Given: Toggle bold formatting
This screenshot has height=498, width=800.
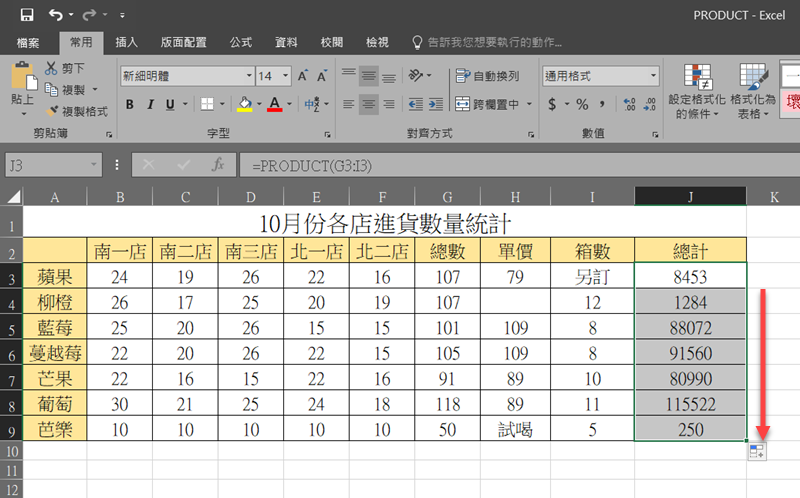Looking at the screenshot, I should point(130,104).
